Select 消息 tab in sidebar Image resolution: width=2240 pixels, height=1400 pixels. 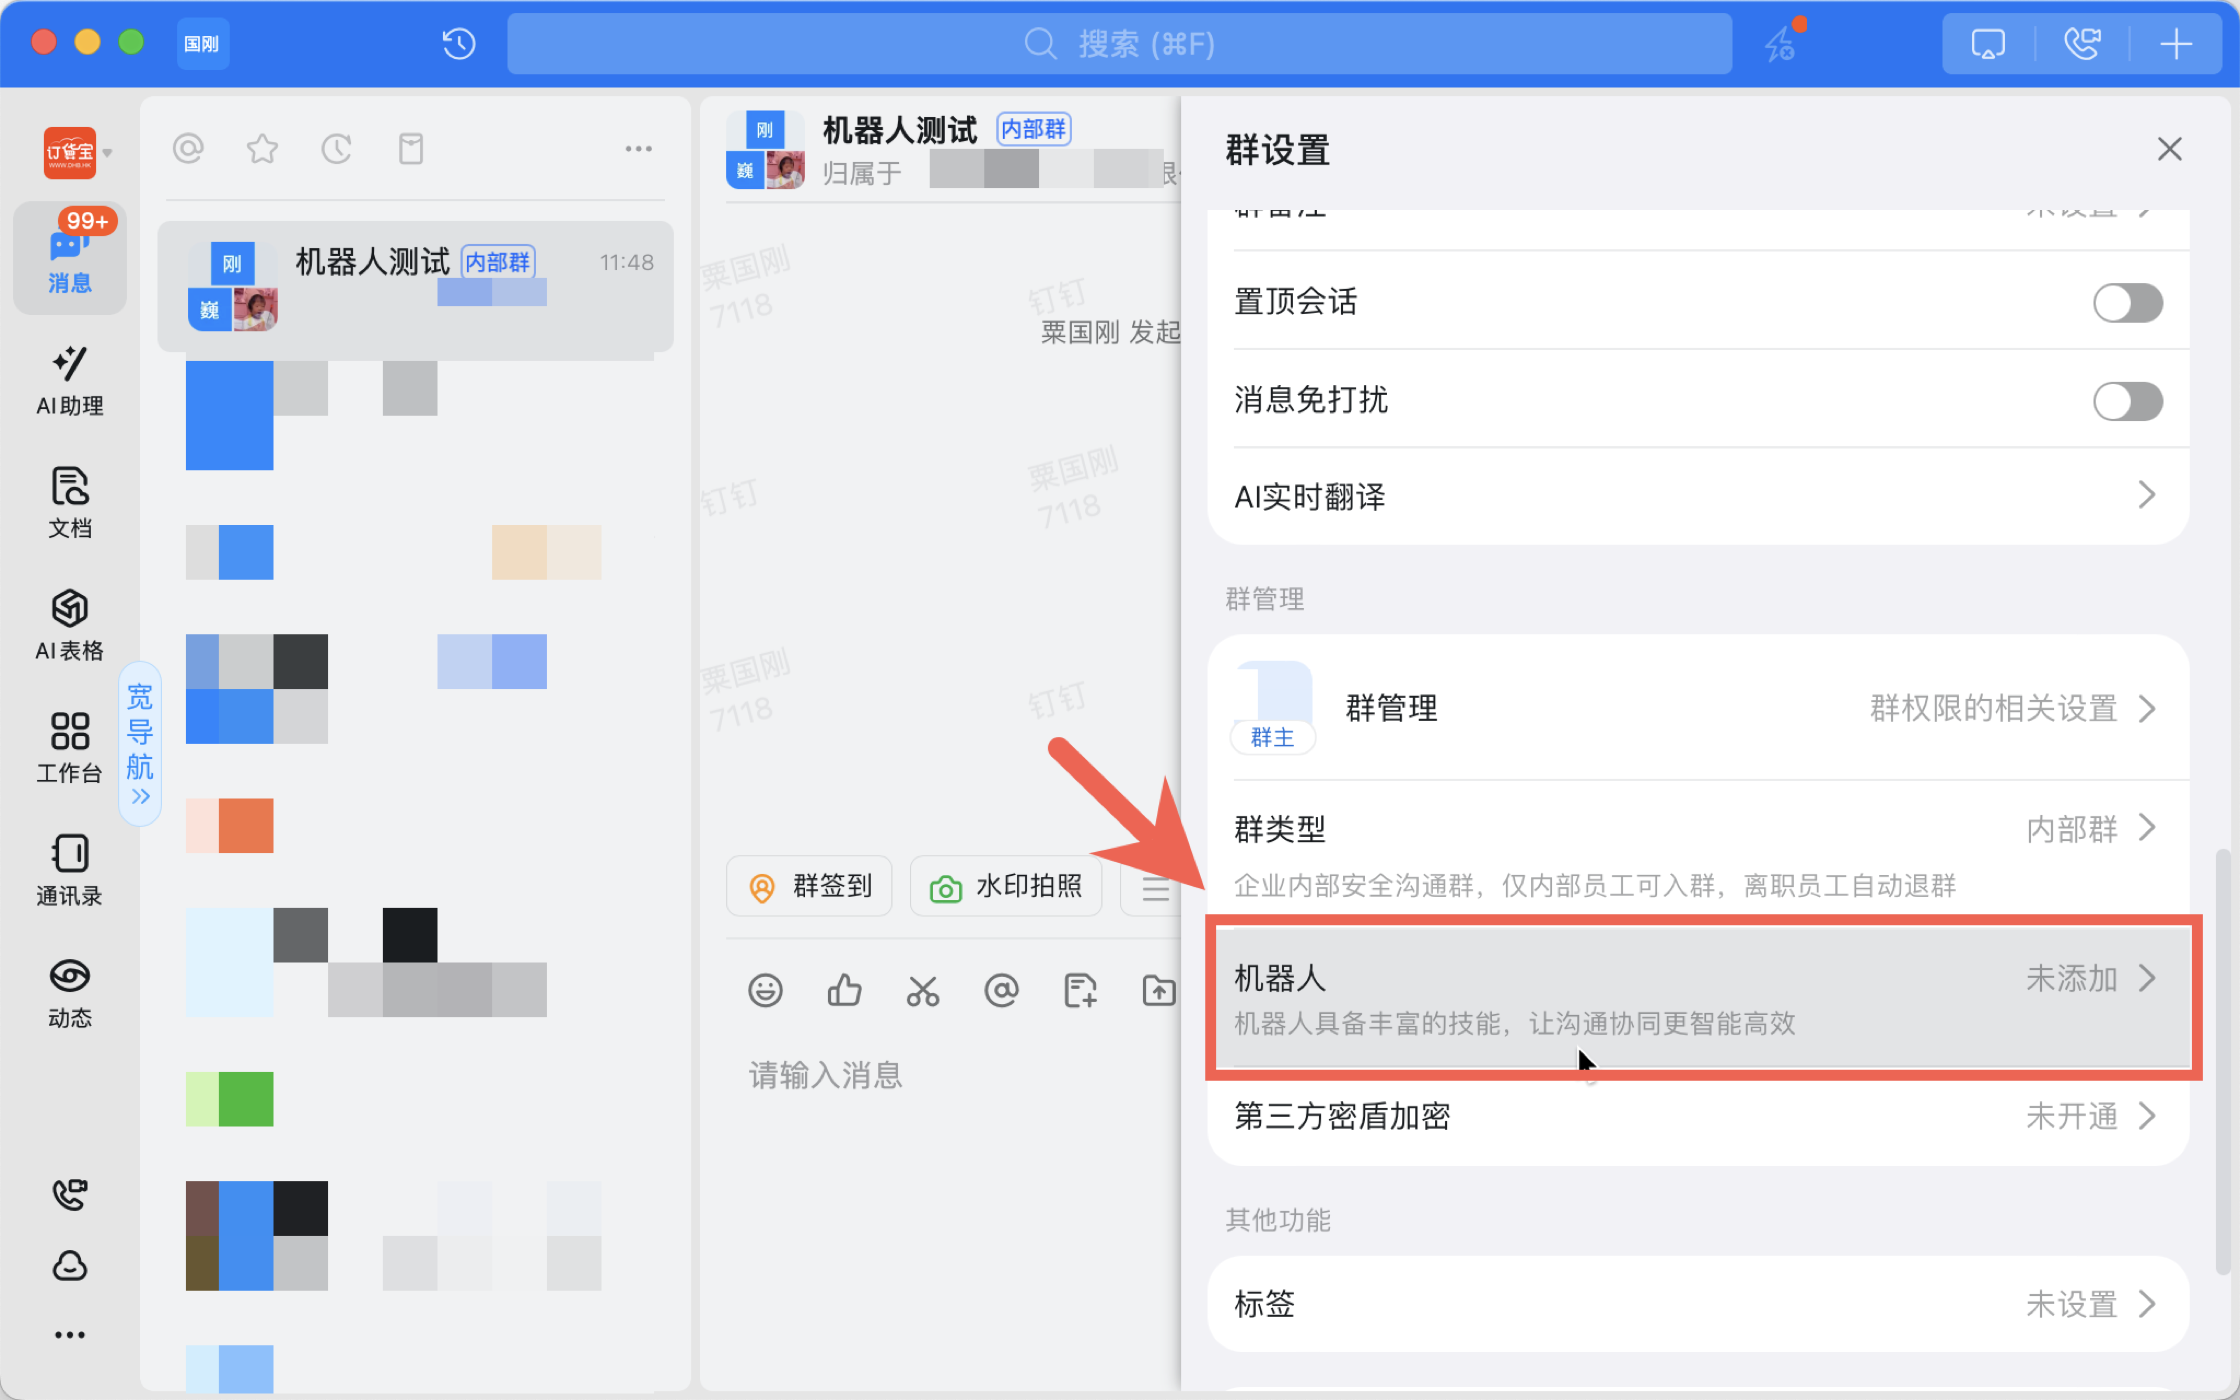point(69,258)
